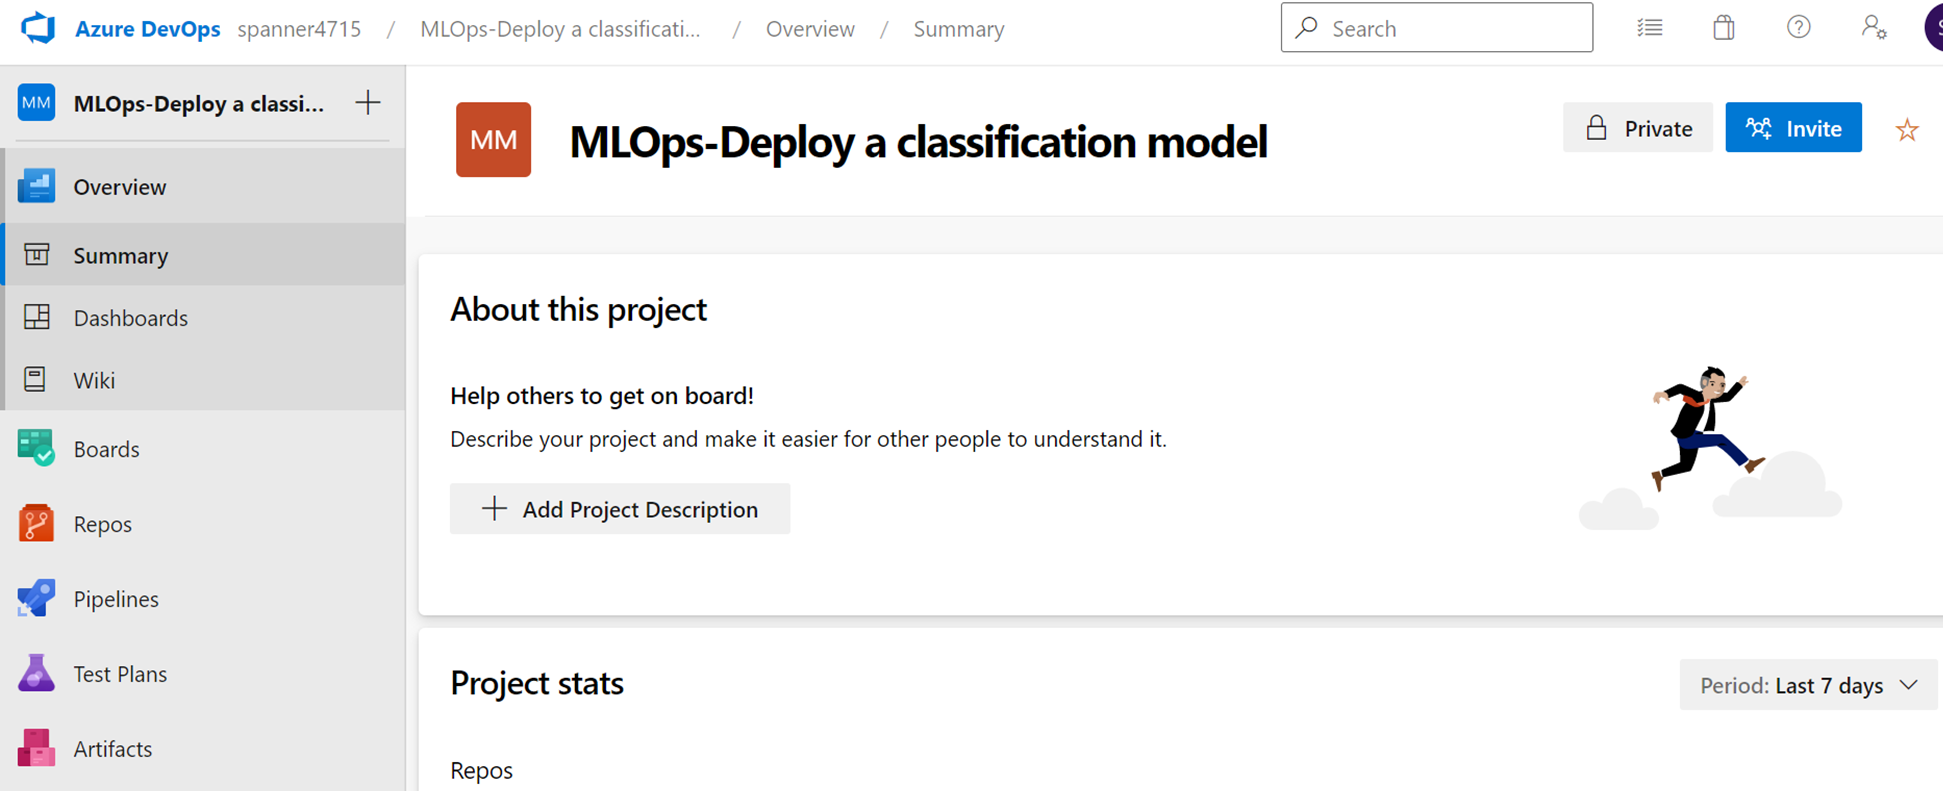1943x791 pixels.
Task: Click the Summary page icon
Action: (x=37, y=255)
